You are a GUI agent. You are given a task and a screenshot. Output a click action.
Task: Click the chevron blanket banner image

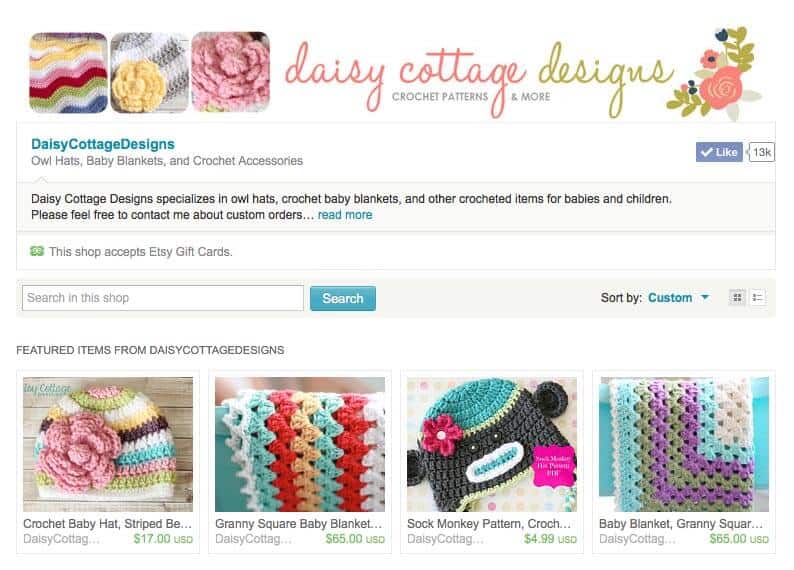[x=68, y=72]
